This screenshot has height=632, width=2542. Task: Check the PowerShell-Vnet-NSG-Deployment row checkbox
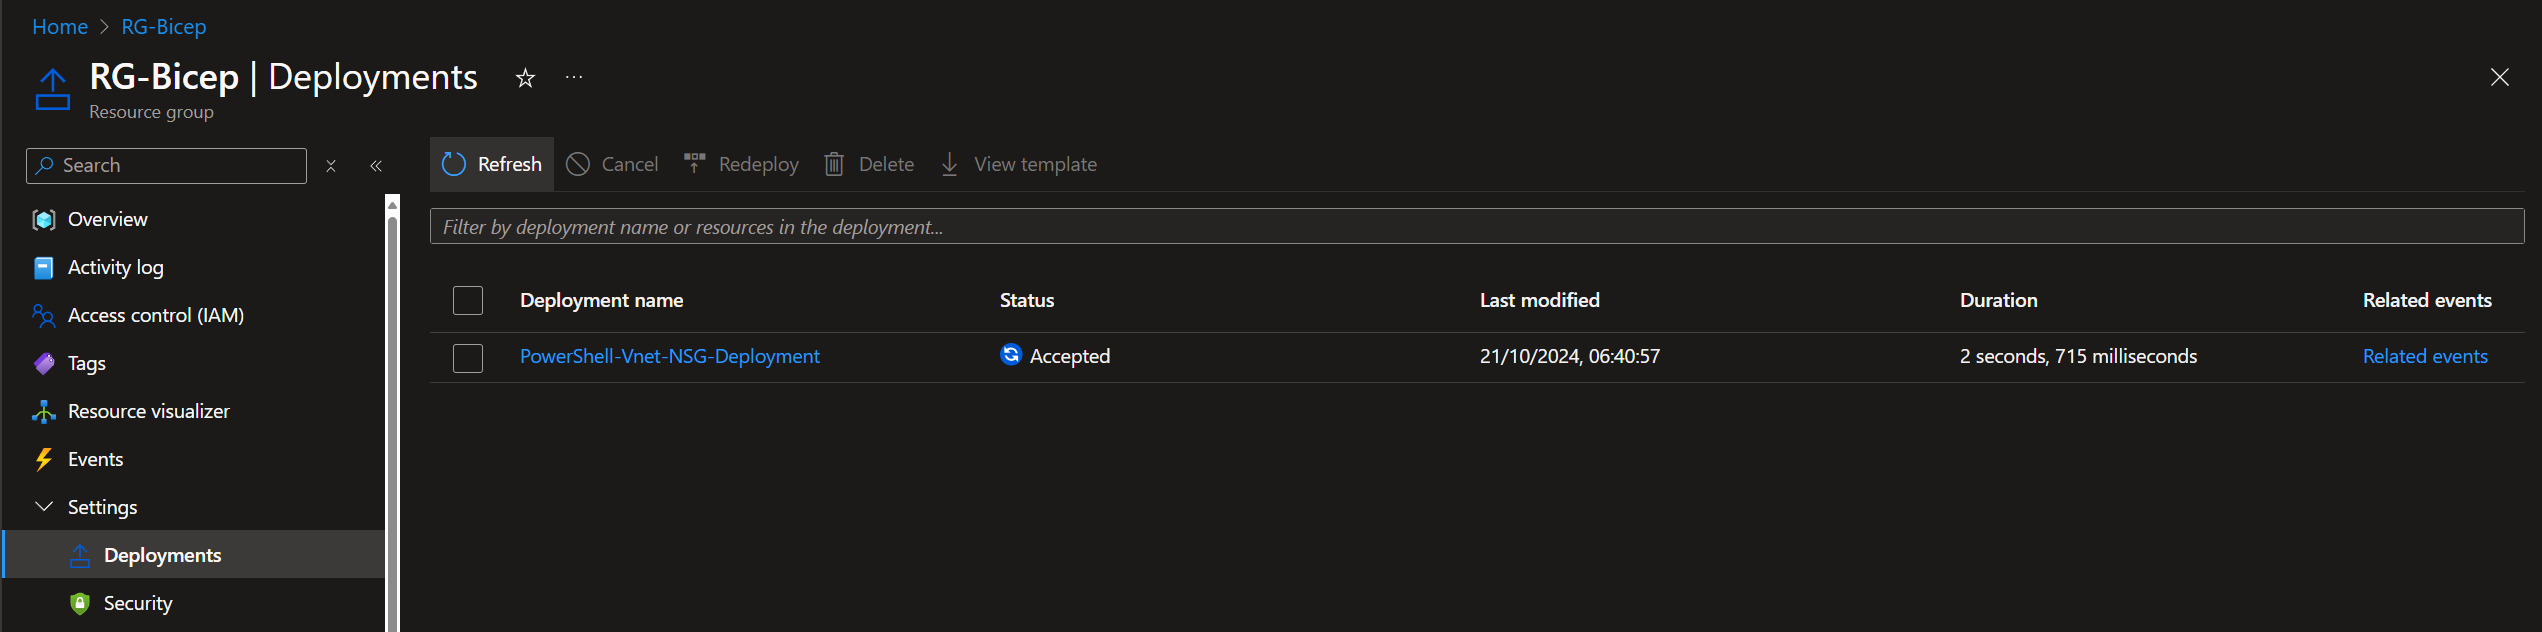[468, 357]
